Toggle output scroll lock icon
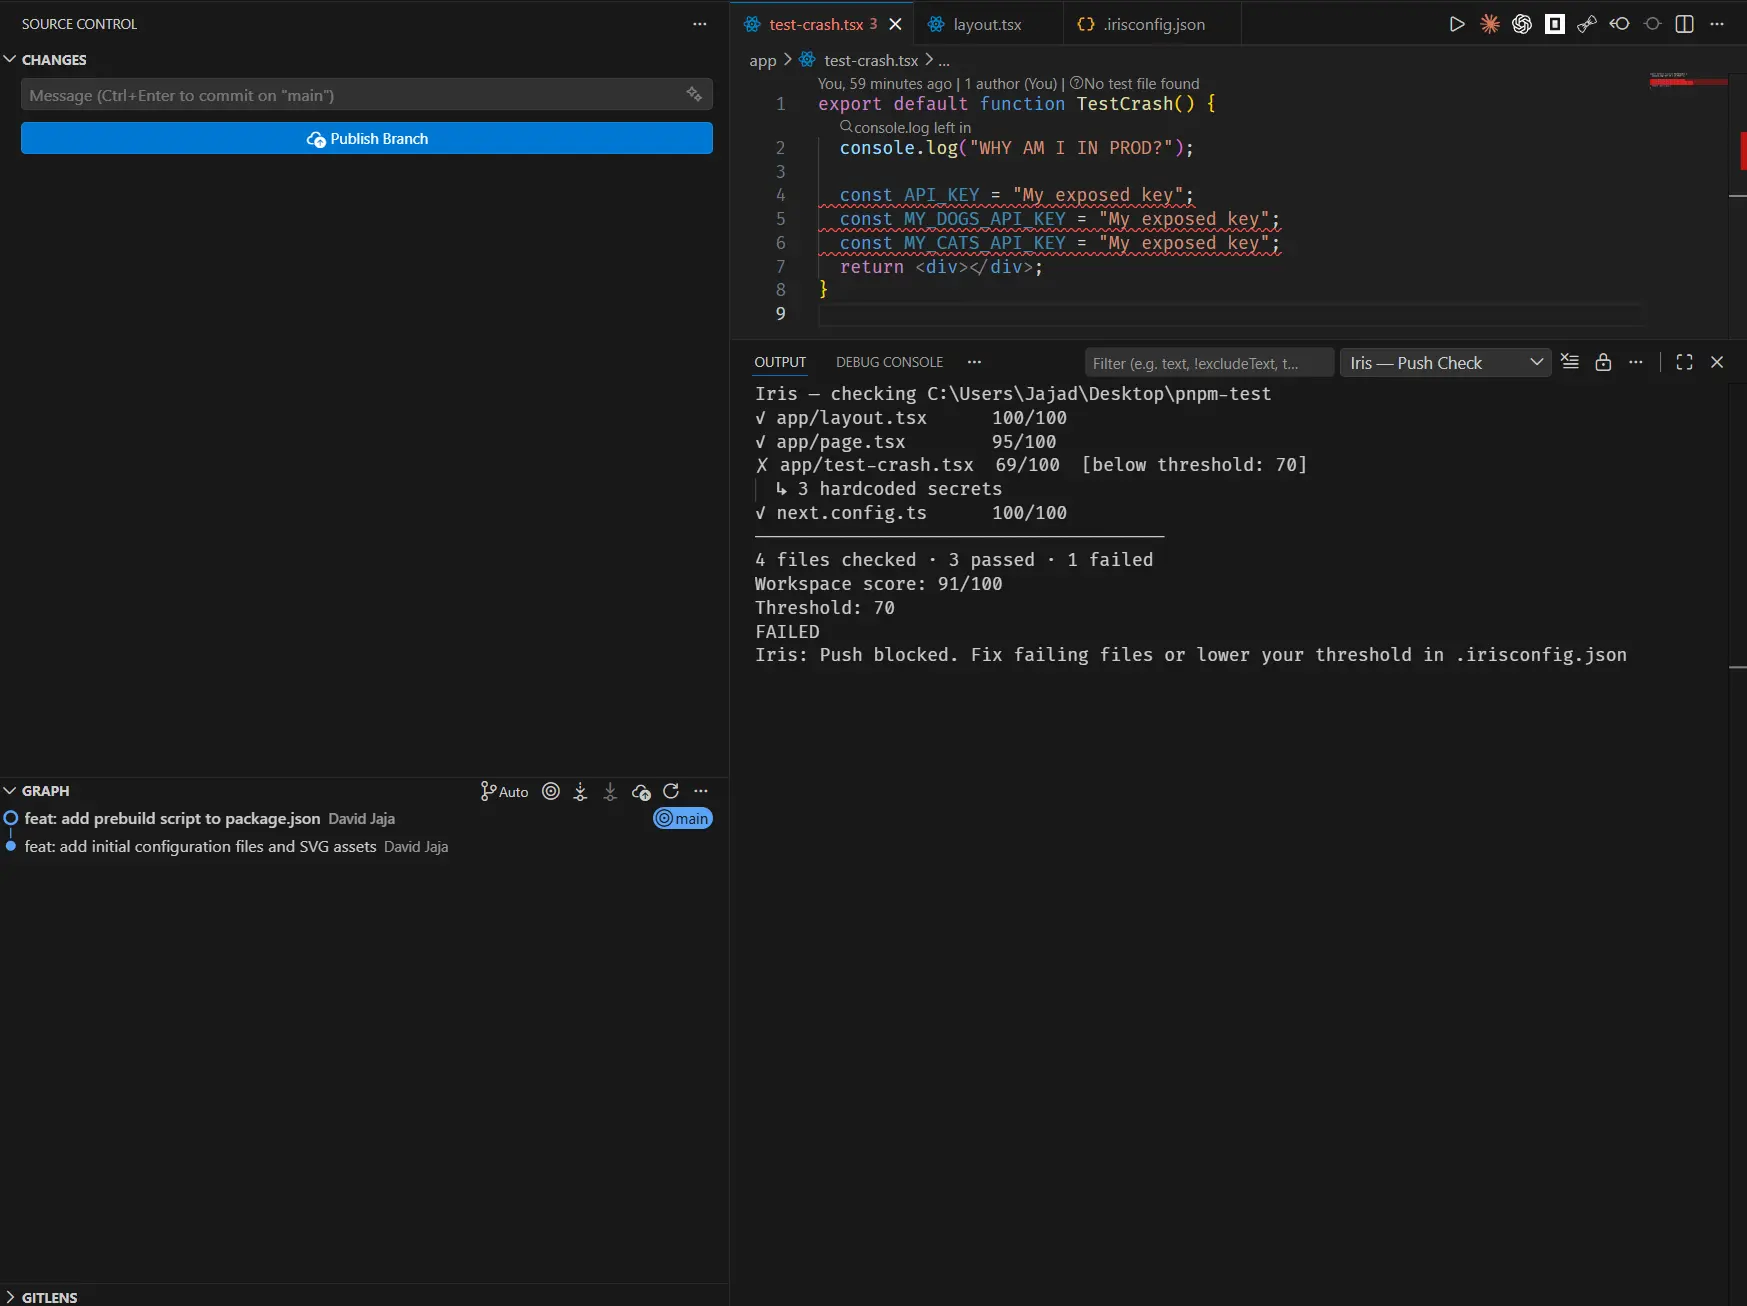 [1603, 362]
